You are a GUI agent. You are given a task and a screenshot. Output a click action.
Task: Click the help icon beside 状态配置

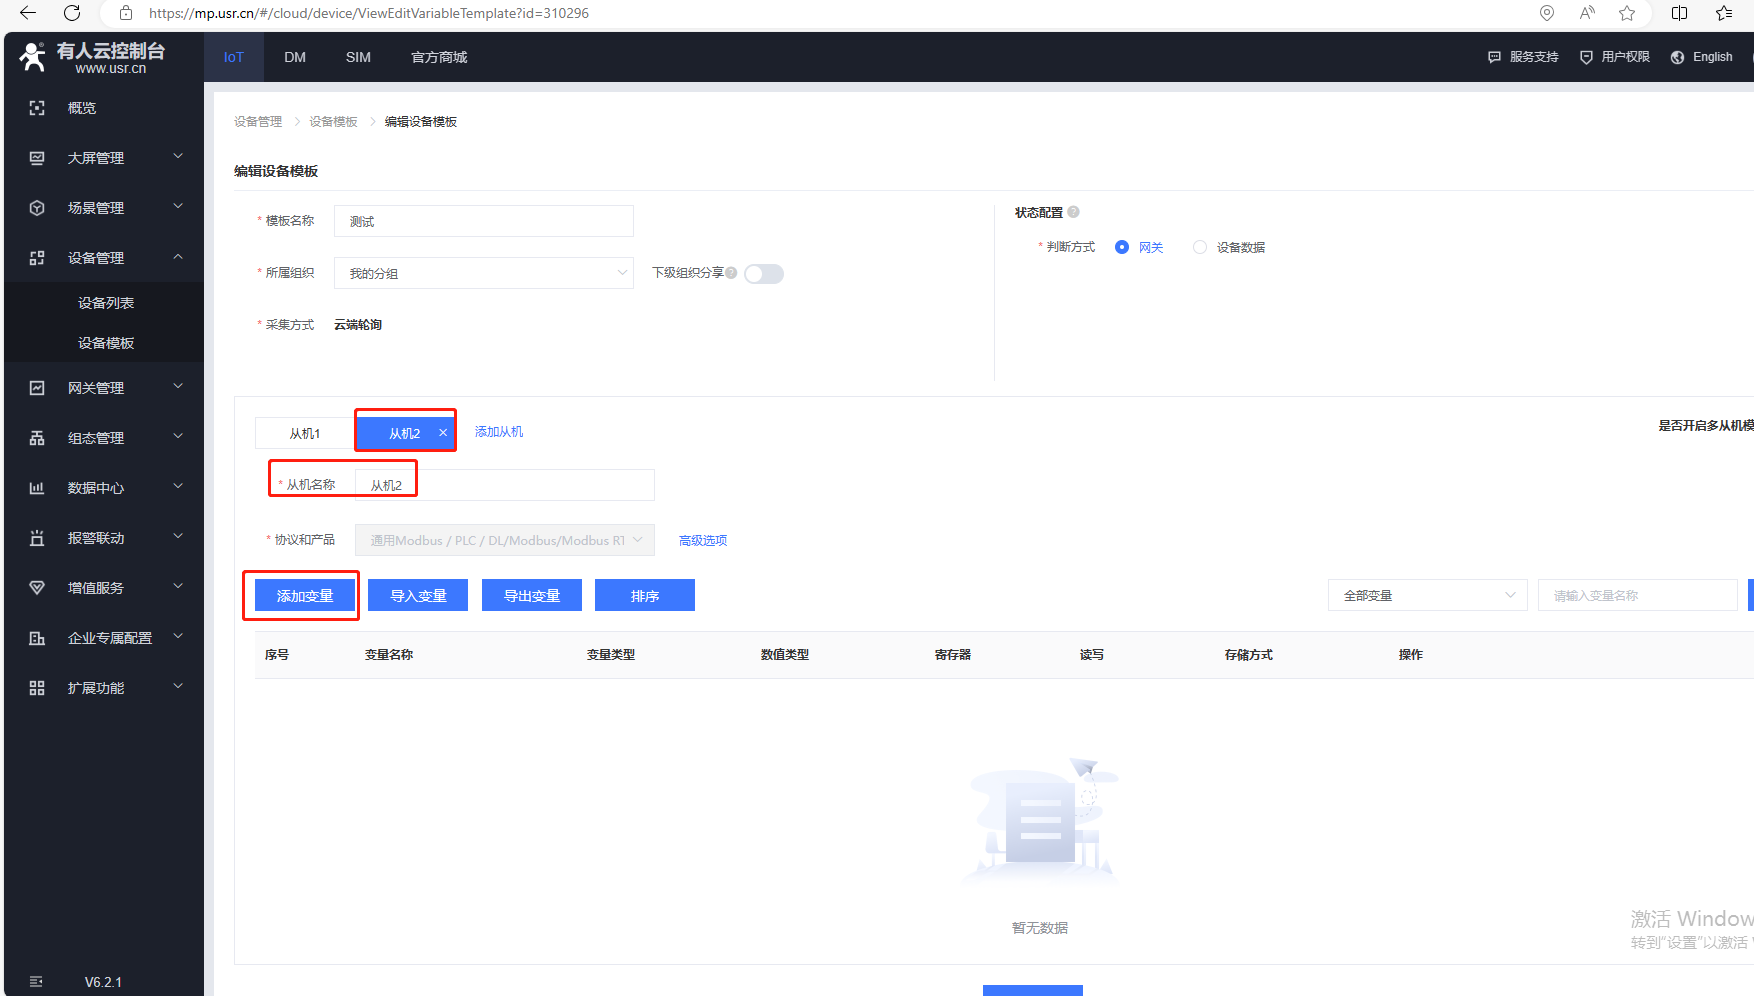1073,212
